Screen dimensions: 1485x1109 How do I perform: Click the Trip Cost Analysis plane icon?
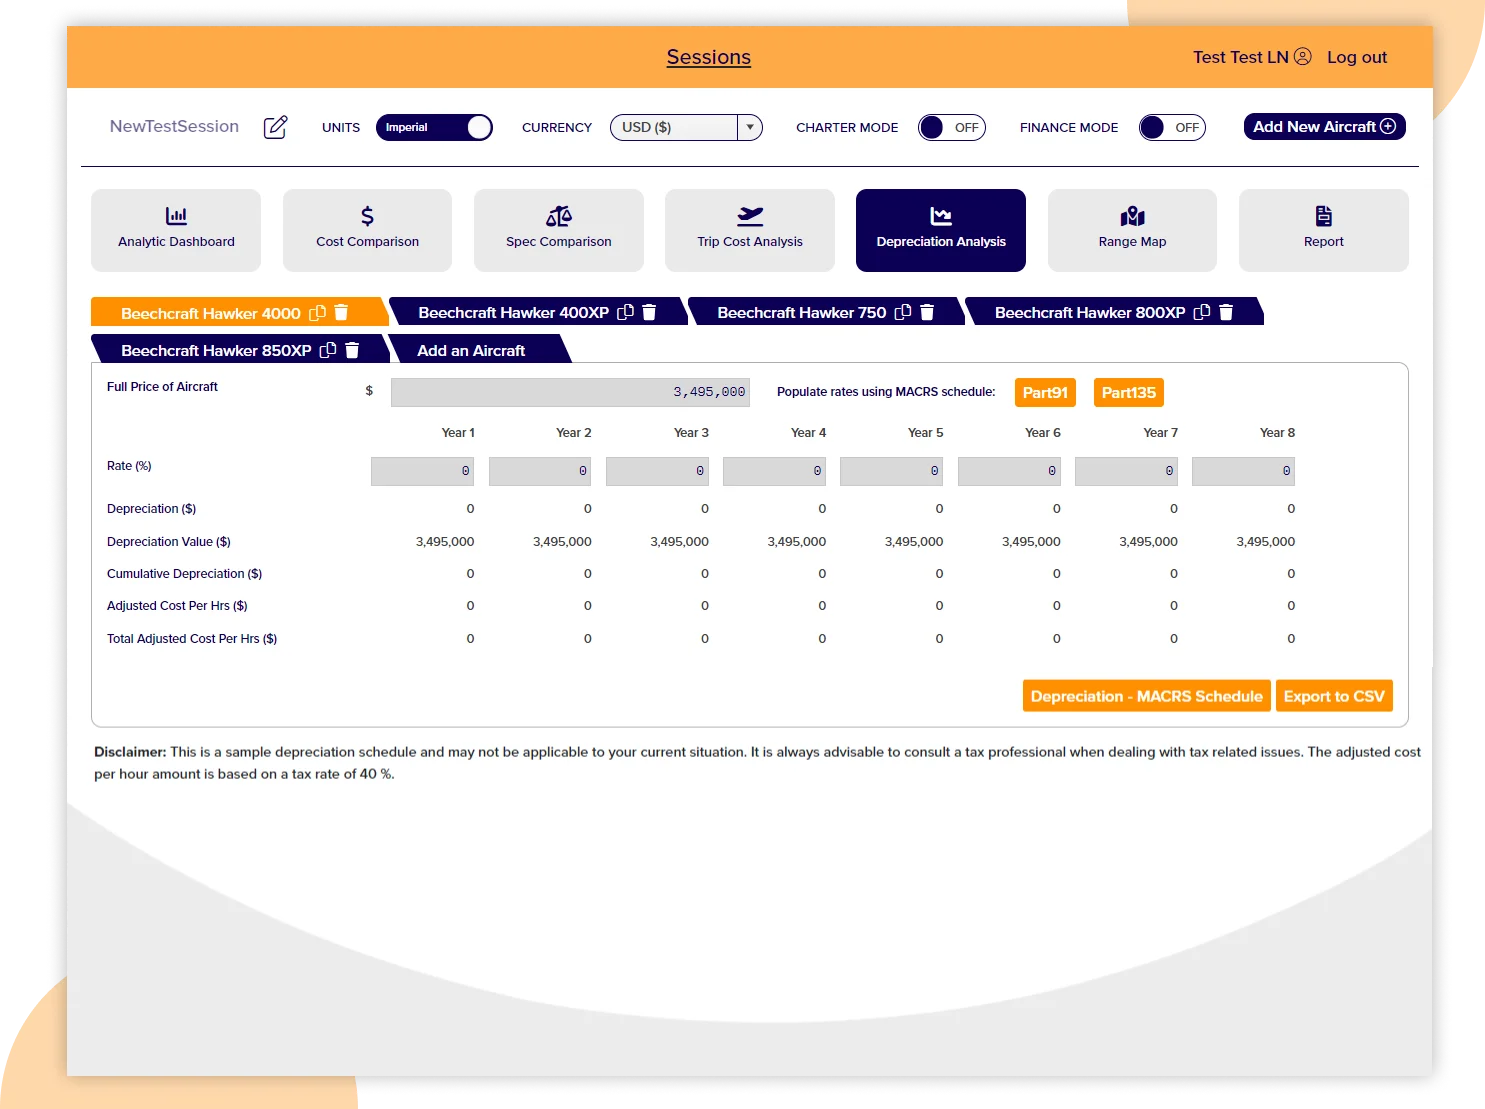[x=750, y=215]
